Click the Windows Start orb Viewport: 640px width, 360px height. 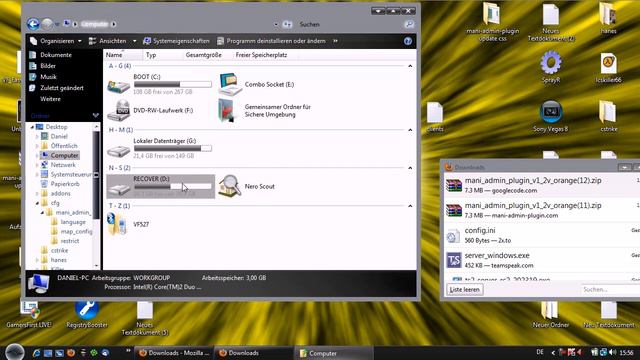(15, 352)
